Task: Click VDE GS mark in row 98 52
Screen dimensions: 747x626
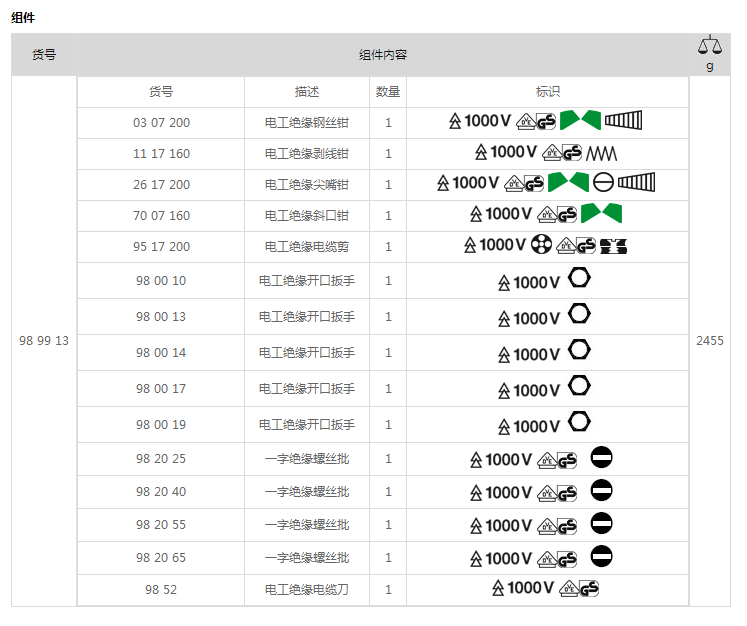Action: click(579, 589)
